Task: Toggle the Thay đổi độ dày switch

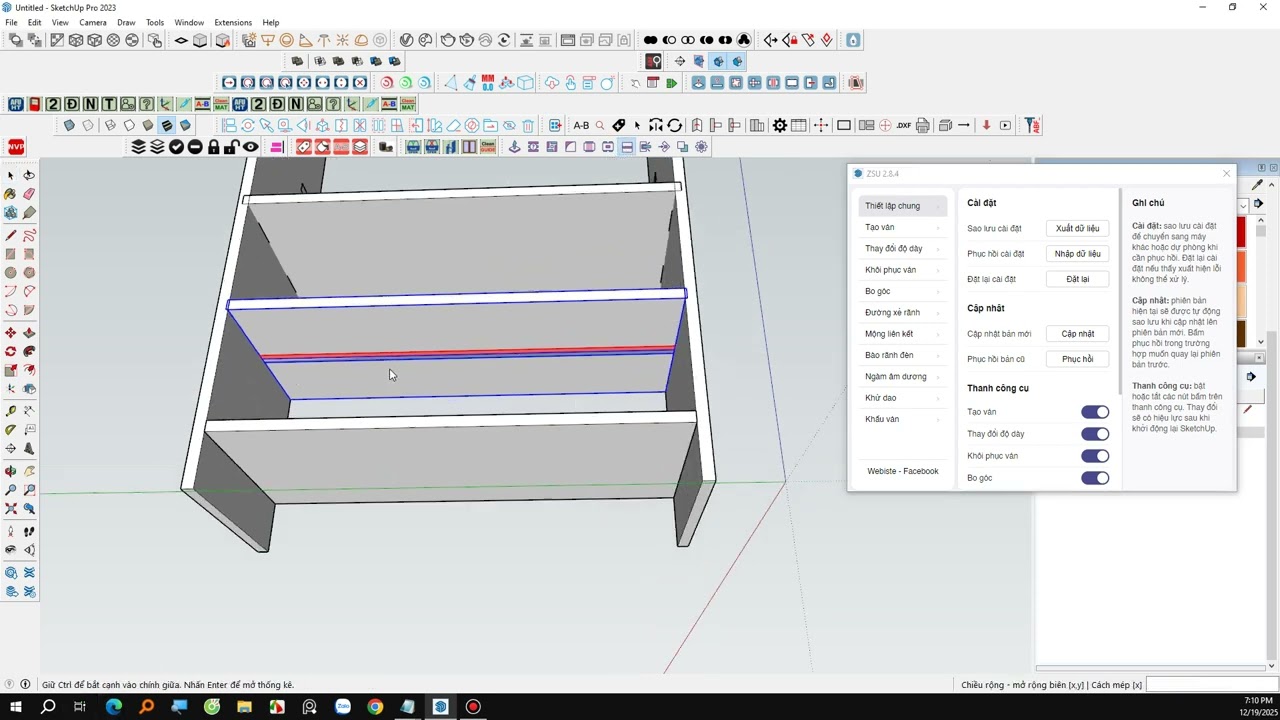Action: pos(1095,434)
